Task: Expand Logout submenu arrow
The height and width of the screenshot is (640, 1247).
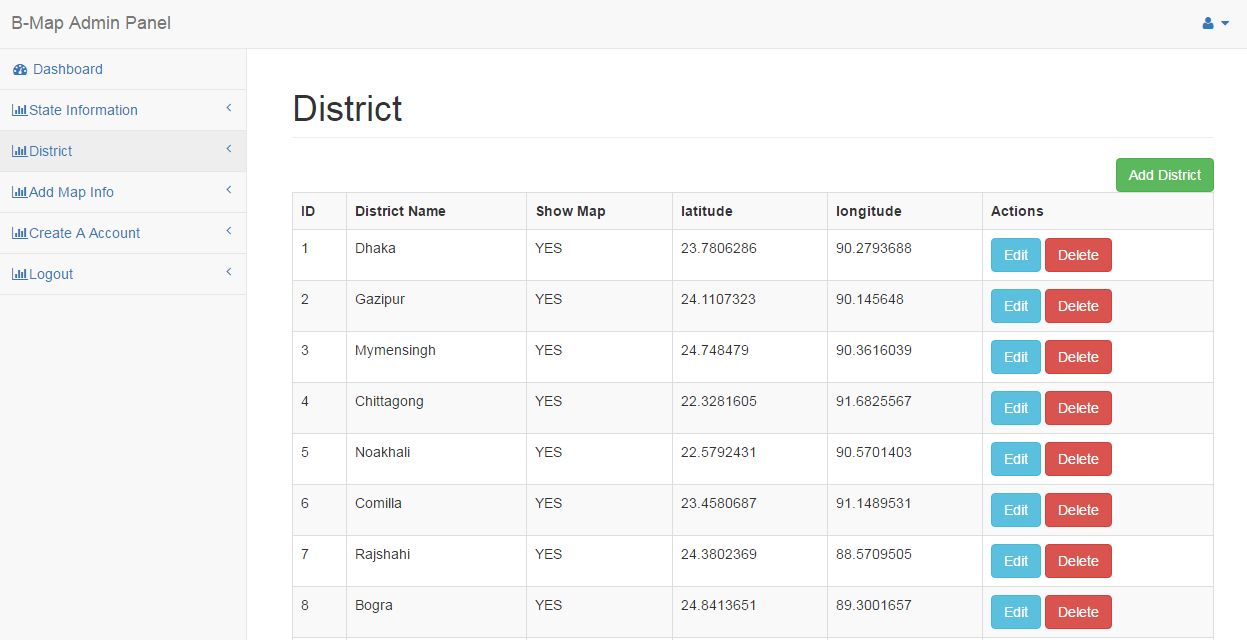Action: click(x=228, y=272)
